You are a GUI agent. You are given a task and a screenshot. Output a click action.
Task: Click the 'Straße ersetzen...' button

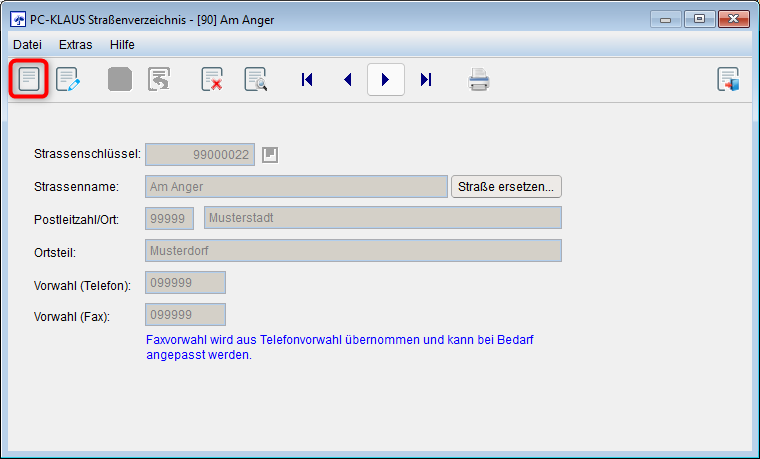[507, 186]
